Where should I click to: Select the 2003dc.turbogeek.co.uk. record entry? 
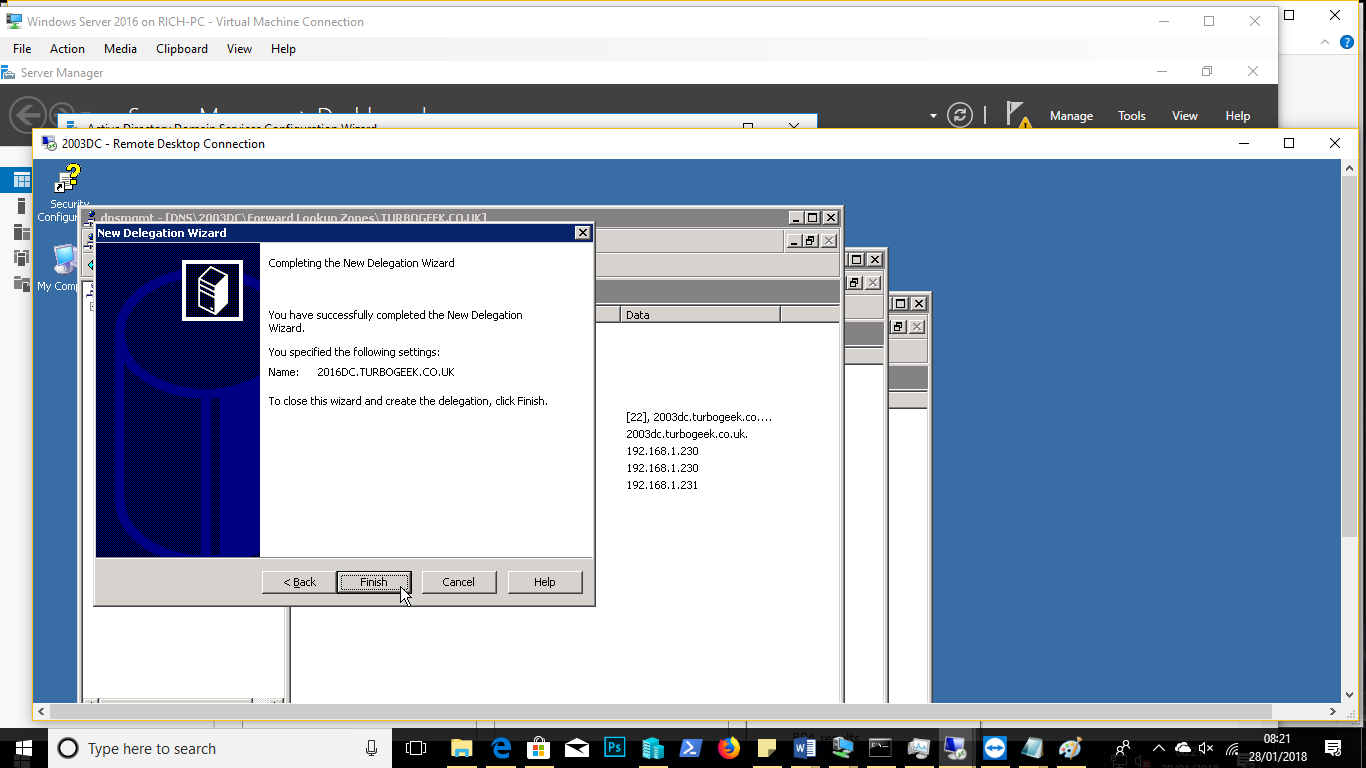click(x=687, y=434)
